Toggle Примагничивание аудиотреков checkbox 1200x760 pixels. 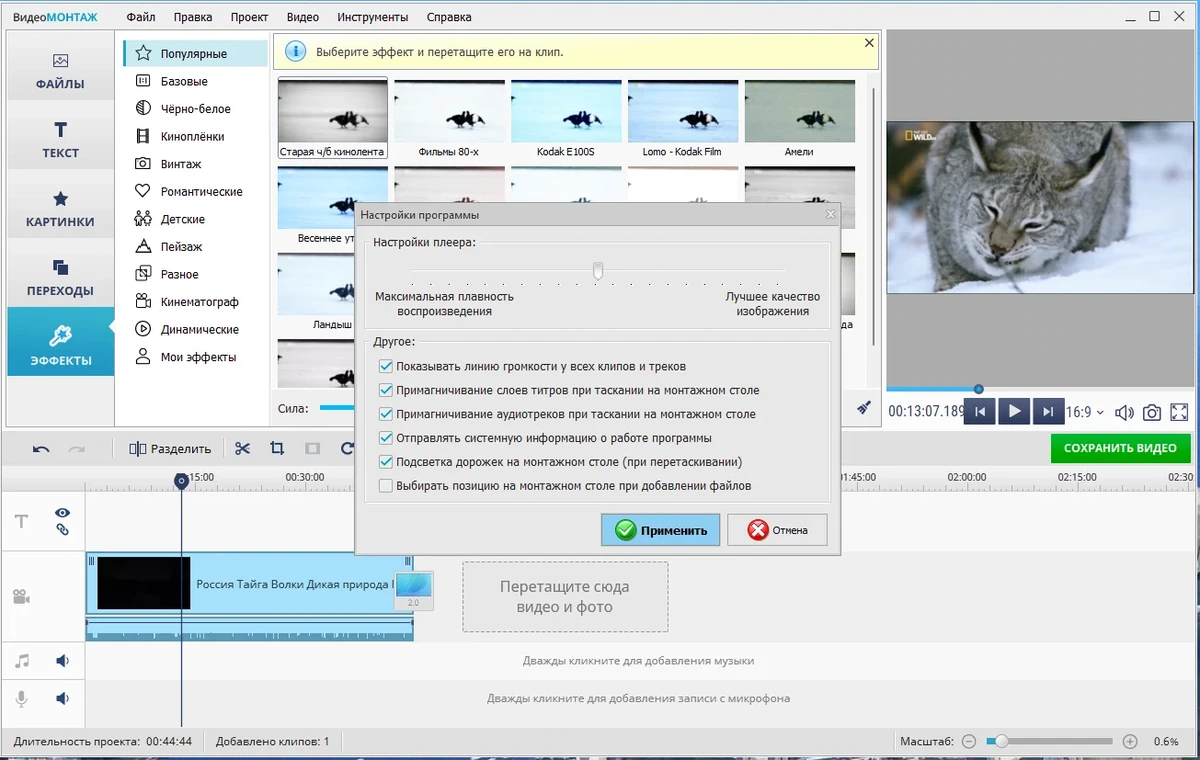tap(386, 414)
